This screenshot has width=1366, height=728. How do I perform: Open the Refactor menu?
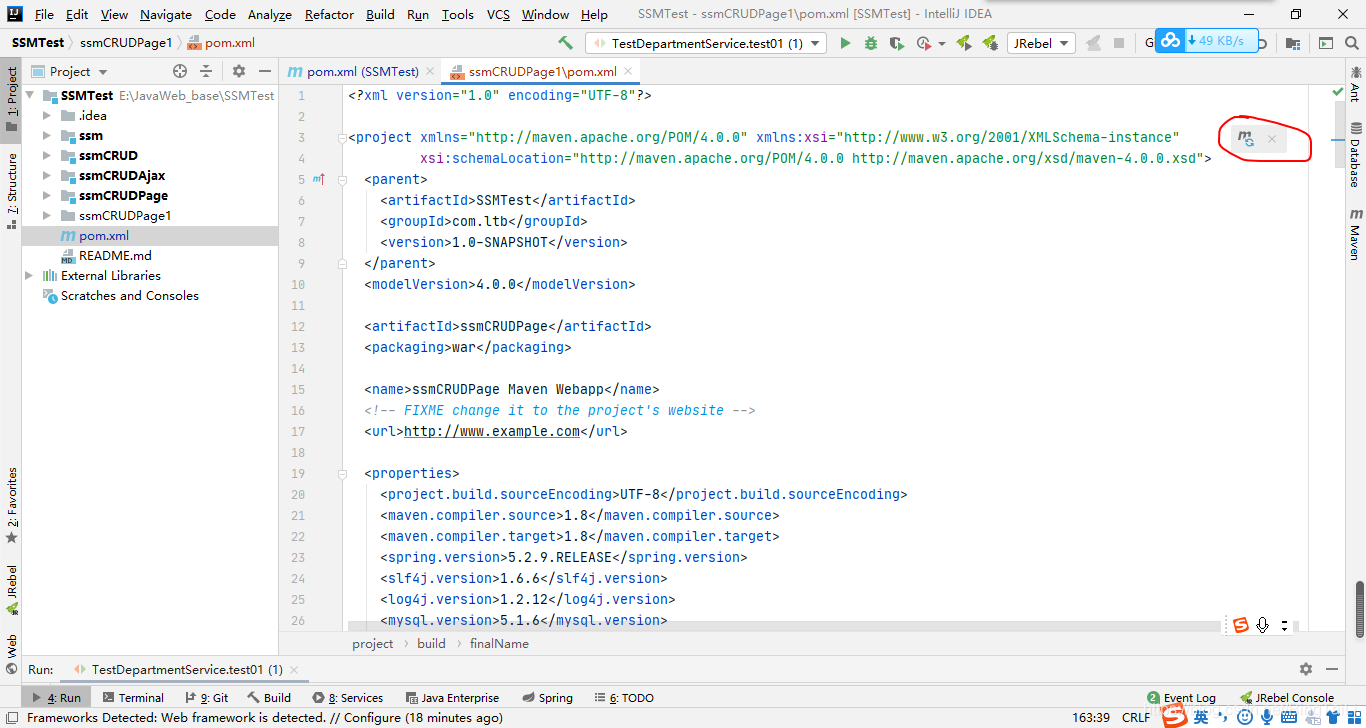click(x=329, y=14)
